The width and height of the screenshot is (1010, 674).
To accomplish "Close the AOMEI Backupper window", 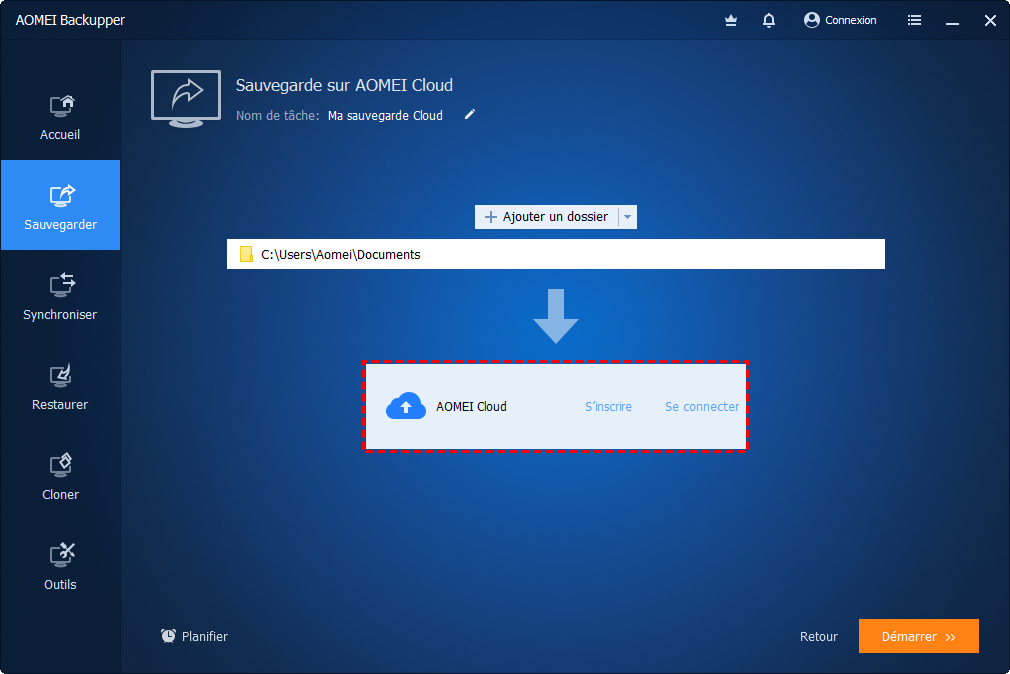I will click(990, 21).
